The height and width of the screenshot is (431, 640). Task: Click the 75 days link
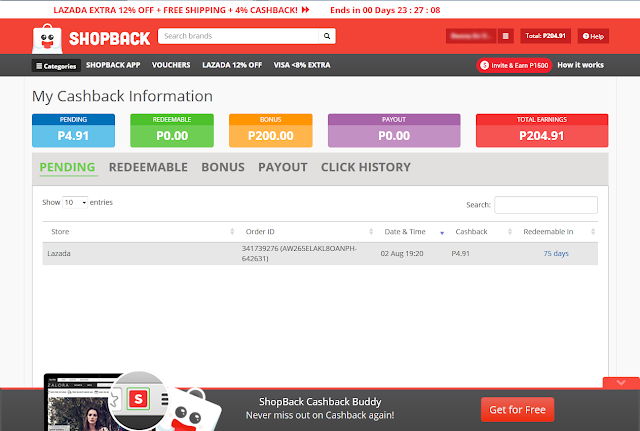point(556,253)
